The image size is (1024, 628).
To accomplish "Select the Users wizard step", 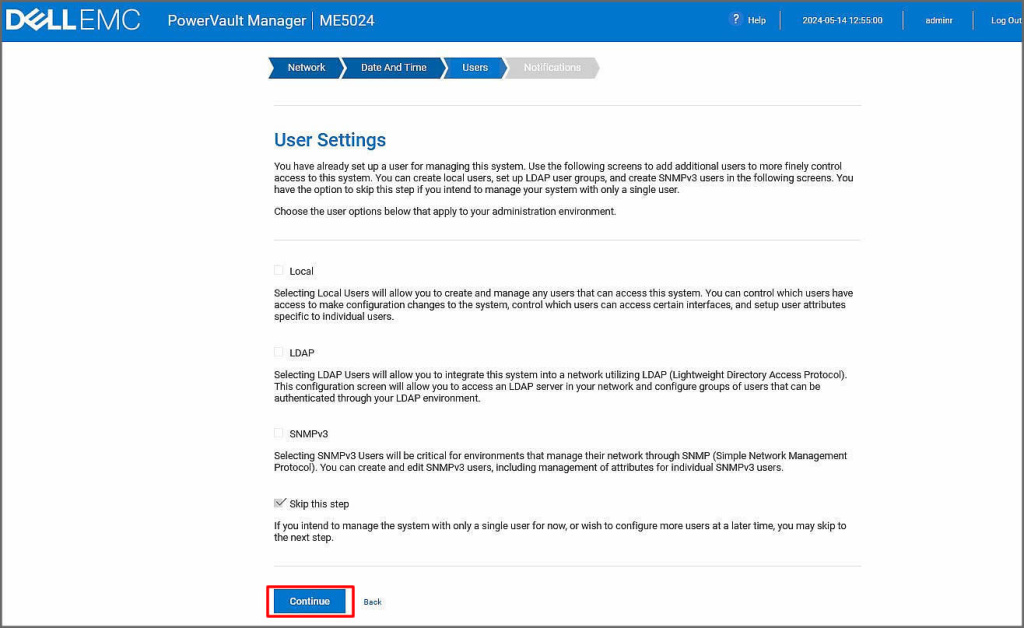I will 475,68.
